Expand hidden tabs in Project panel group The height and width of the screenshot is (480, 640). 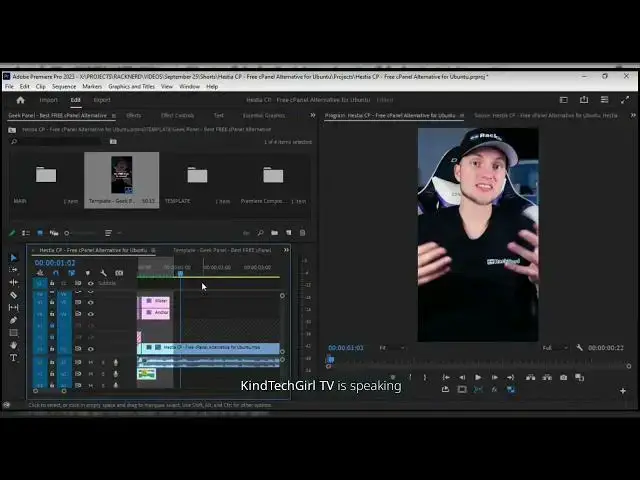click(x=313, y=116)
